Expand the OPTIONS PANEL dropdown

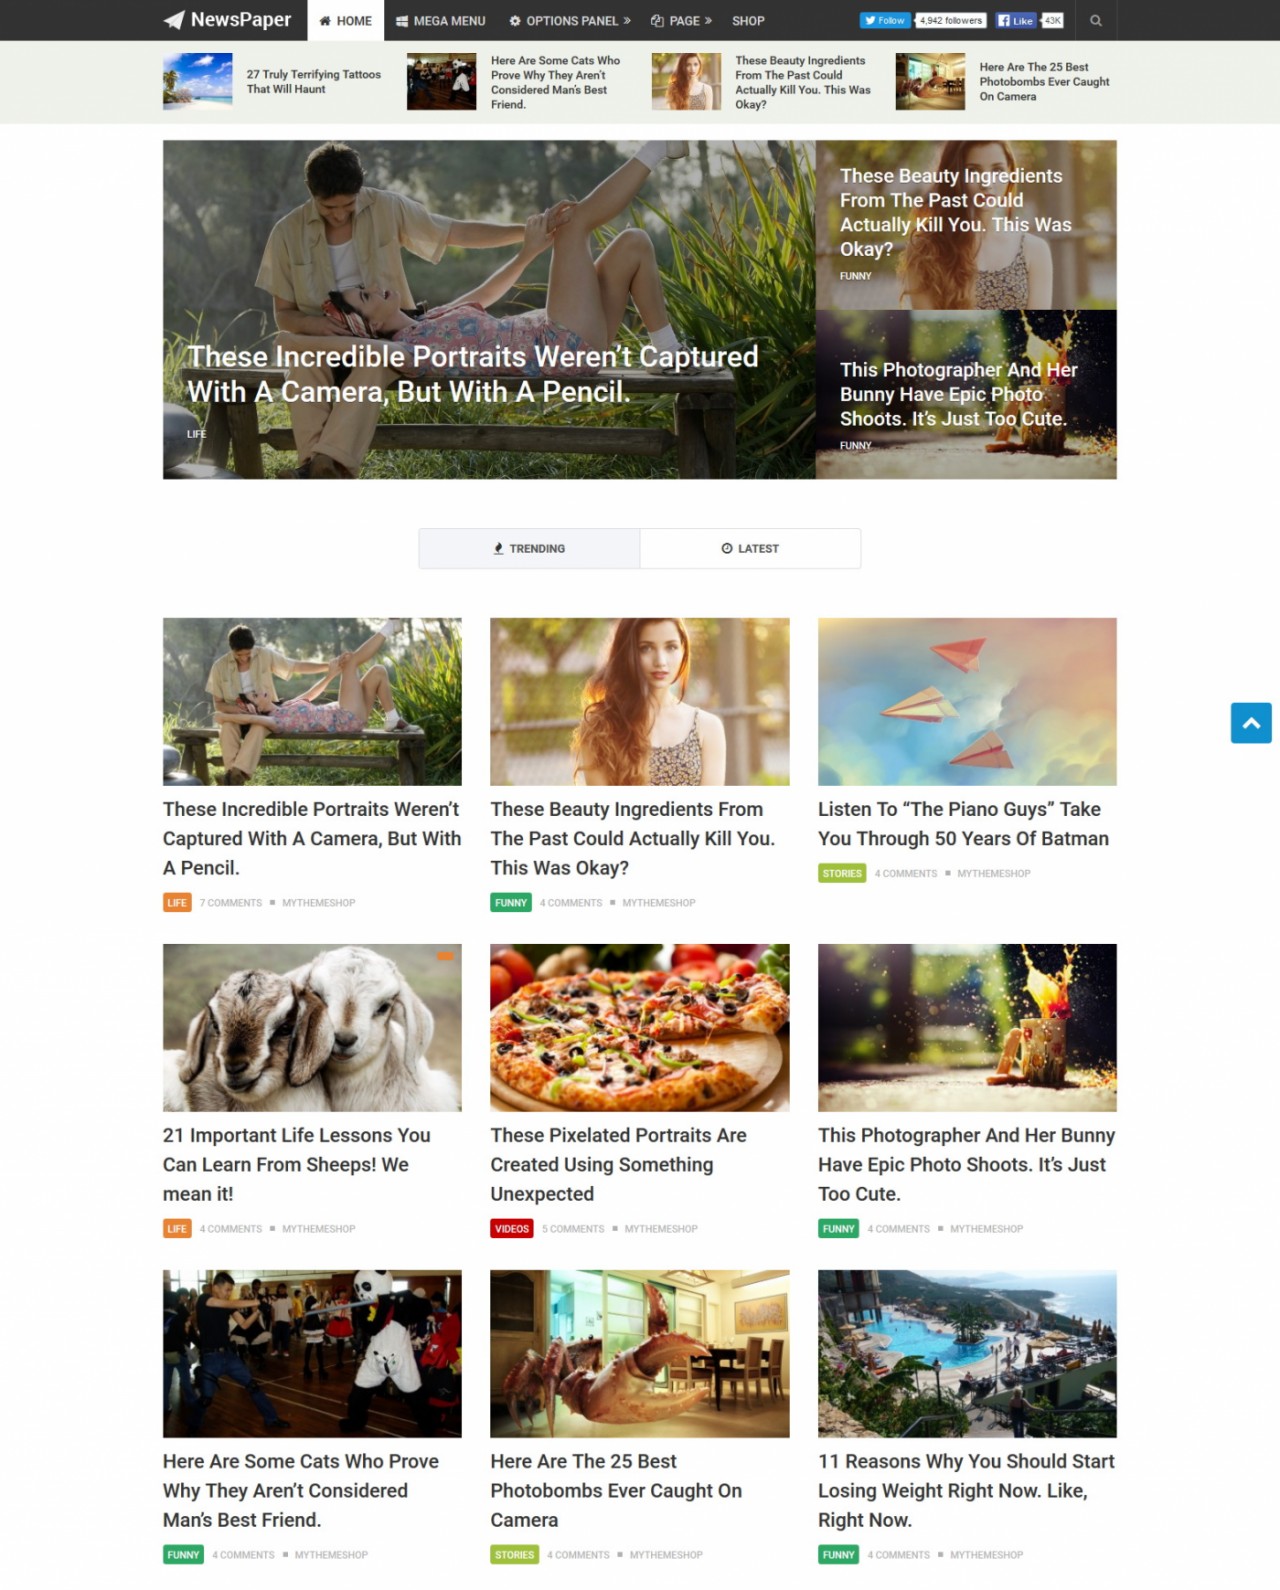(569, 20)
